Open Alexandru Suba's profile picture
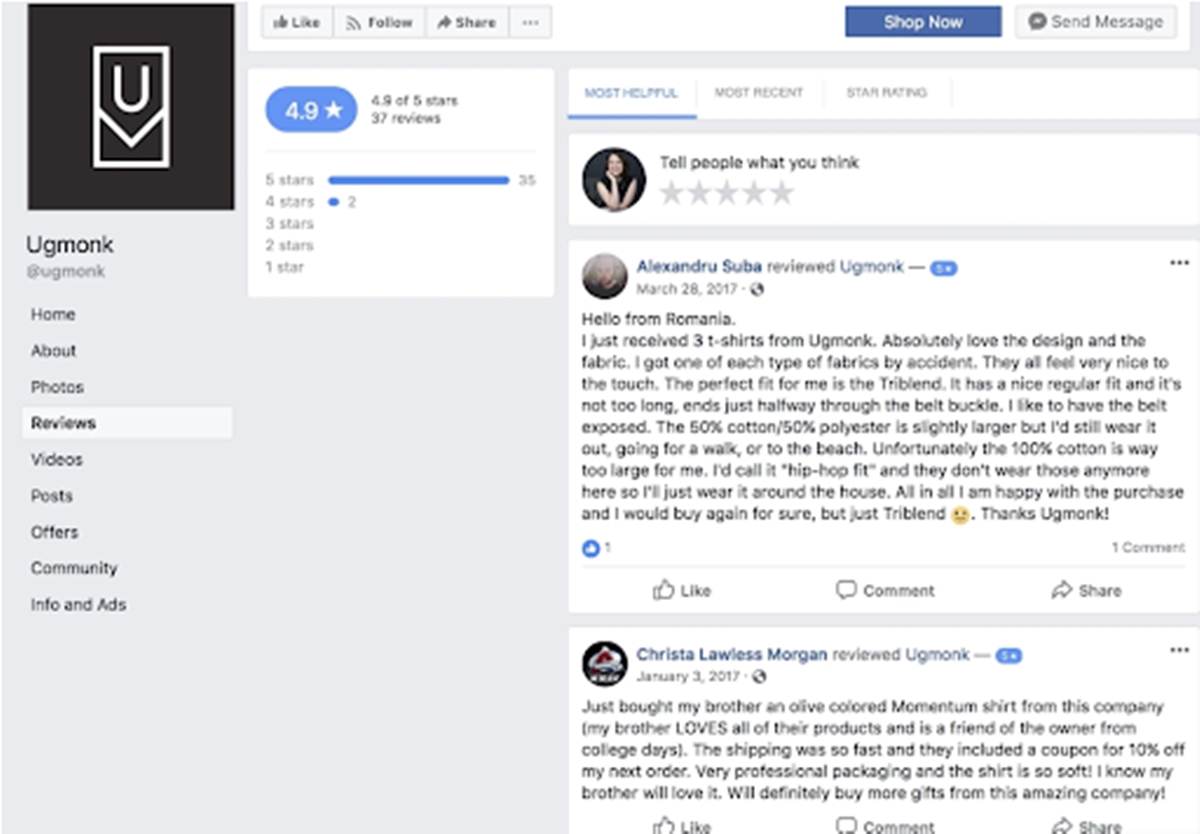Viewport: 1200px width, 834px height. pyautogui.click(x=605, y=276)
